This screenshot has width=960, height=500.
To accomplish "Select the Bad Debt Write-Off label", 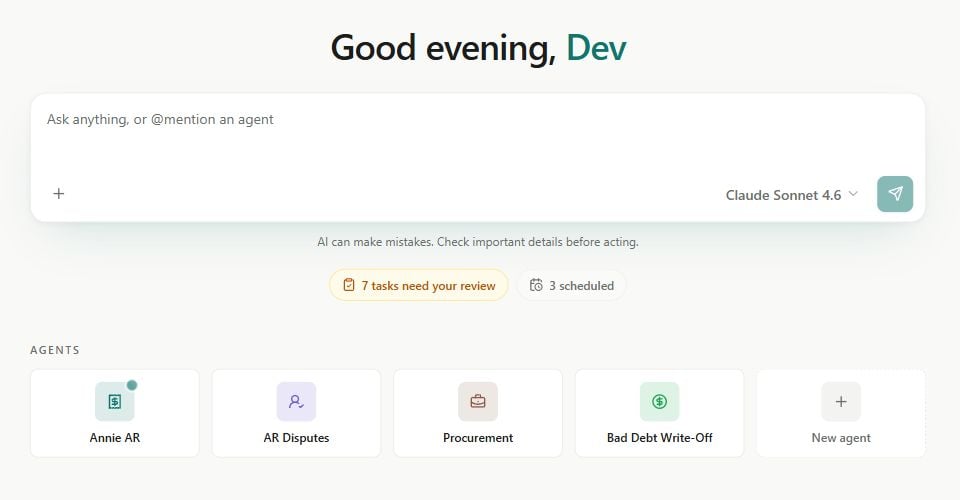I will (x=659, y=438).
